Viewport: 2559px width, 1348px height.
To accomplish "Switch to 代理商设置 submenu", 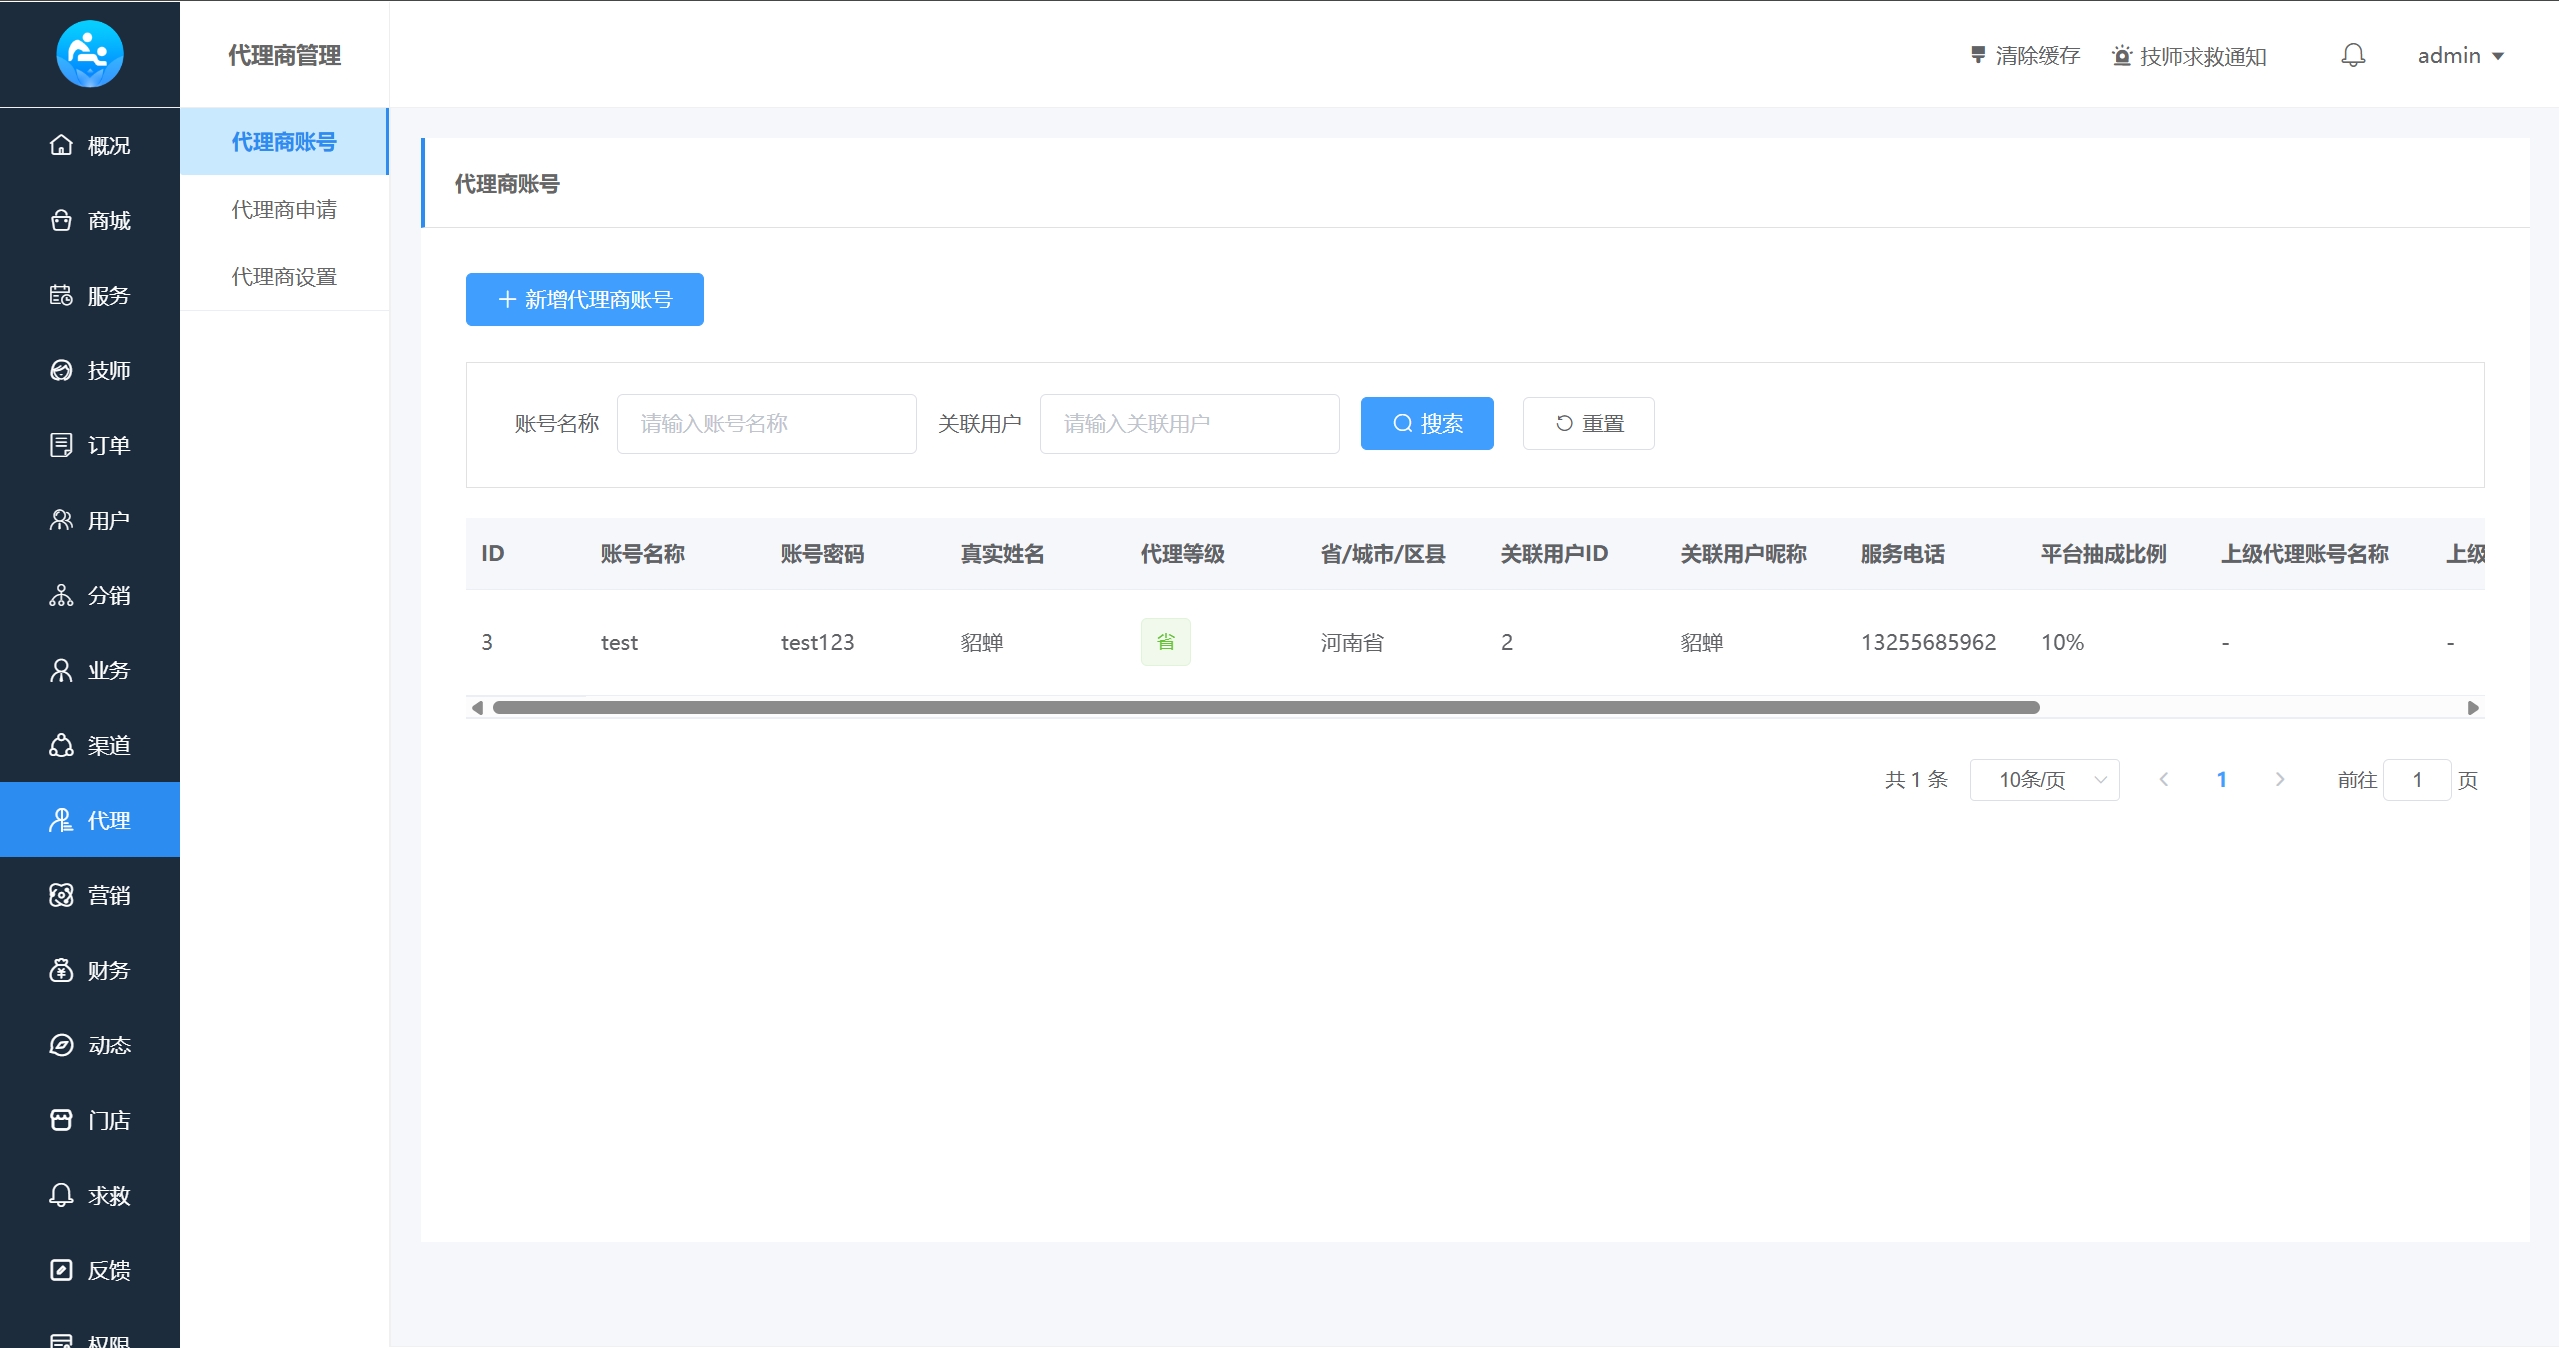I will pyautogui.click(x=284, y=277).
